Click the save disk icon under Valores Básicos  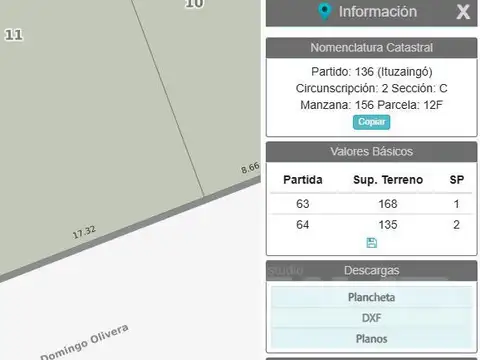tap(372, 243)
